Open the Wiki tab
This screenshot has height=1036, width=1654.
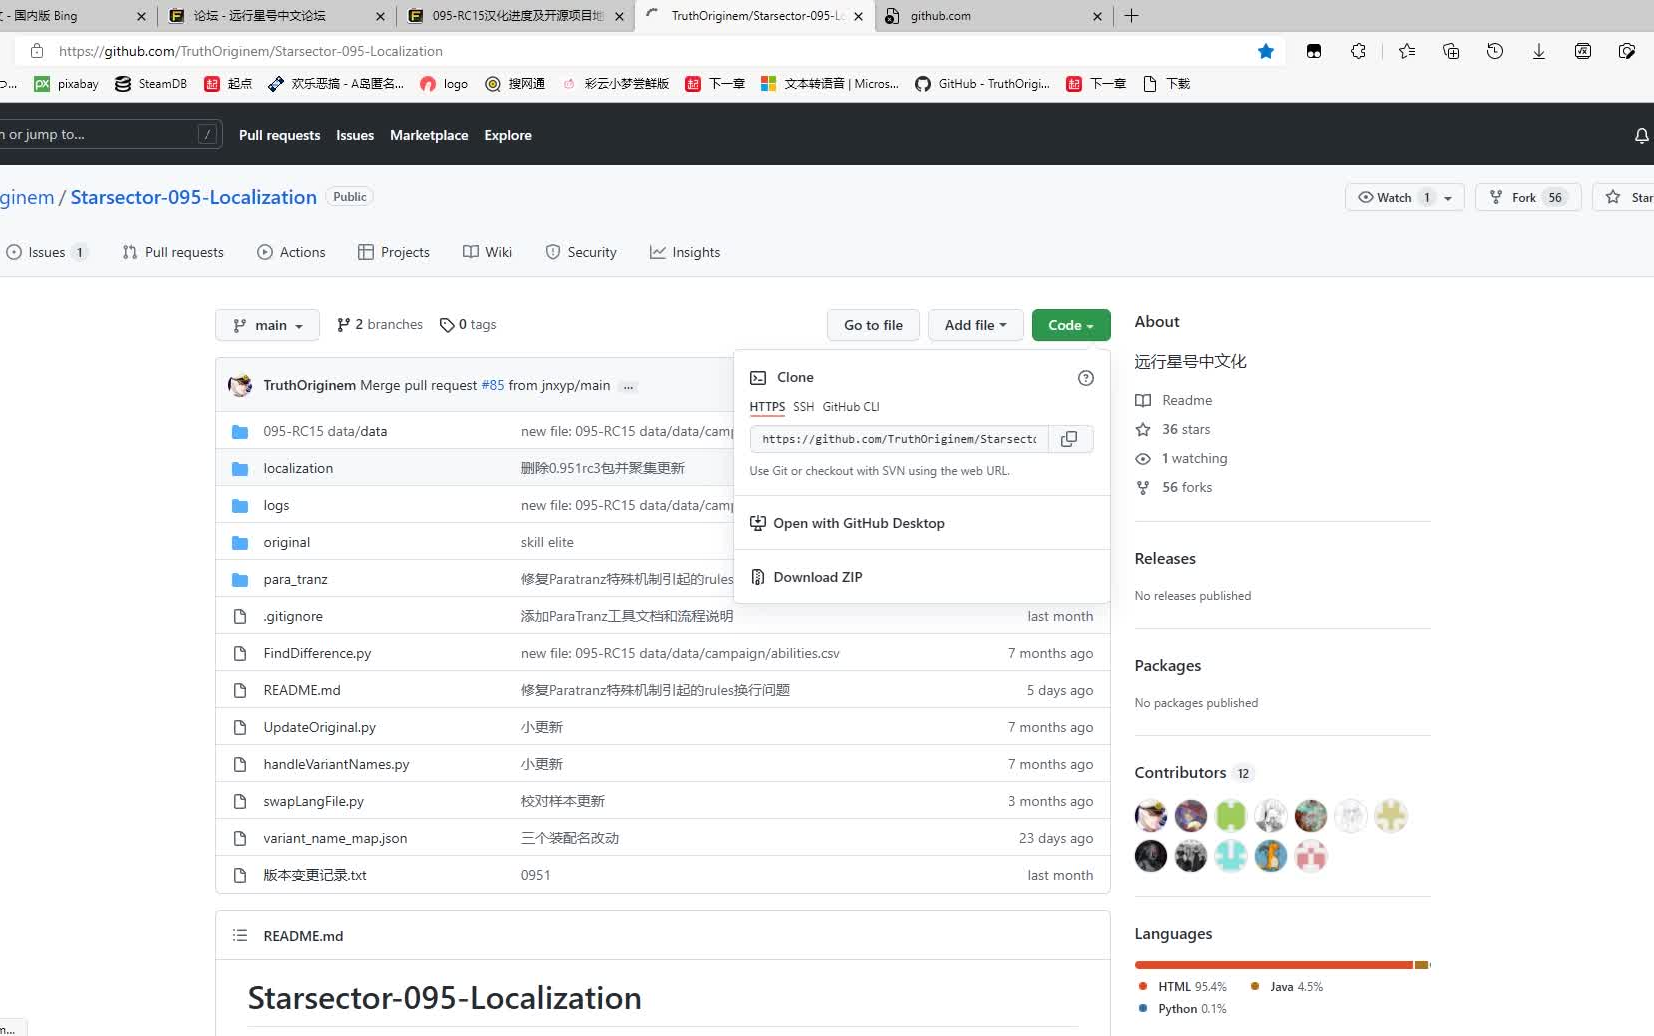pos(487,252)
